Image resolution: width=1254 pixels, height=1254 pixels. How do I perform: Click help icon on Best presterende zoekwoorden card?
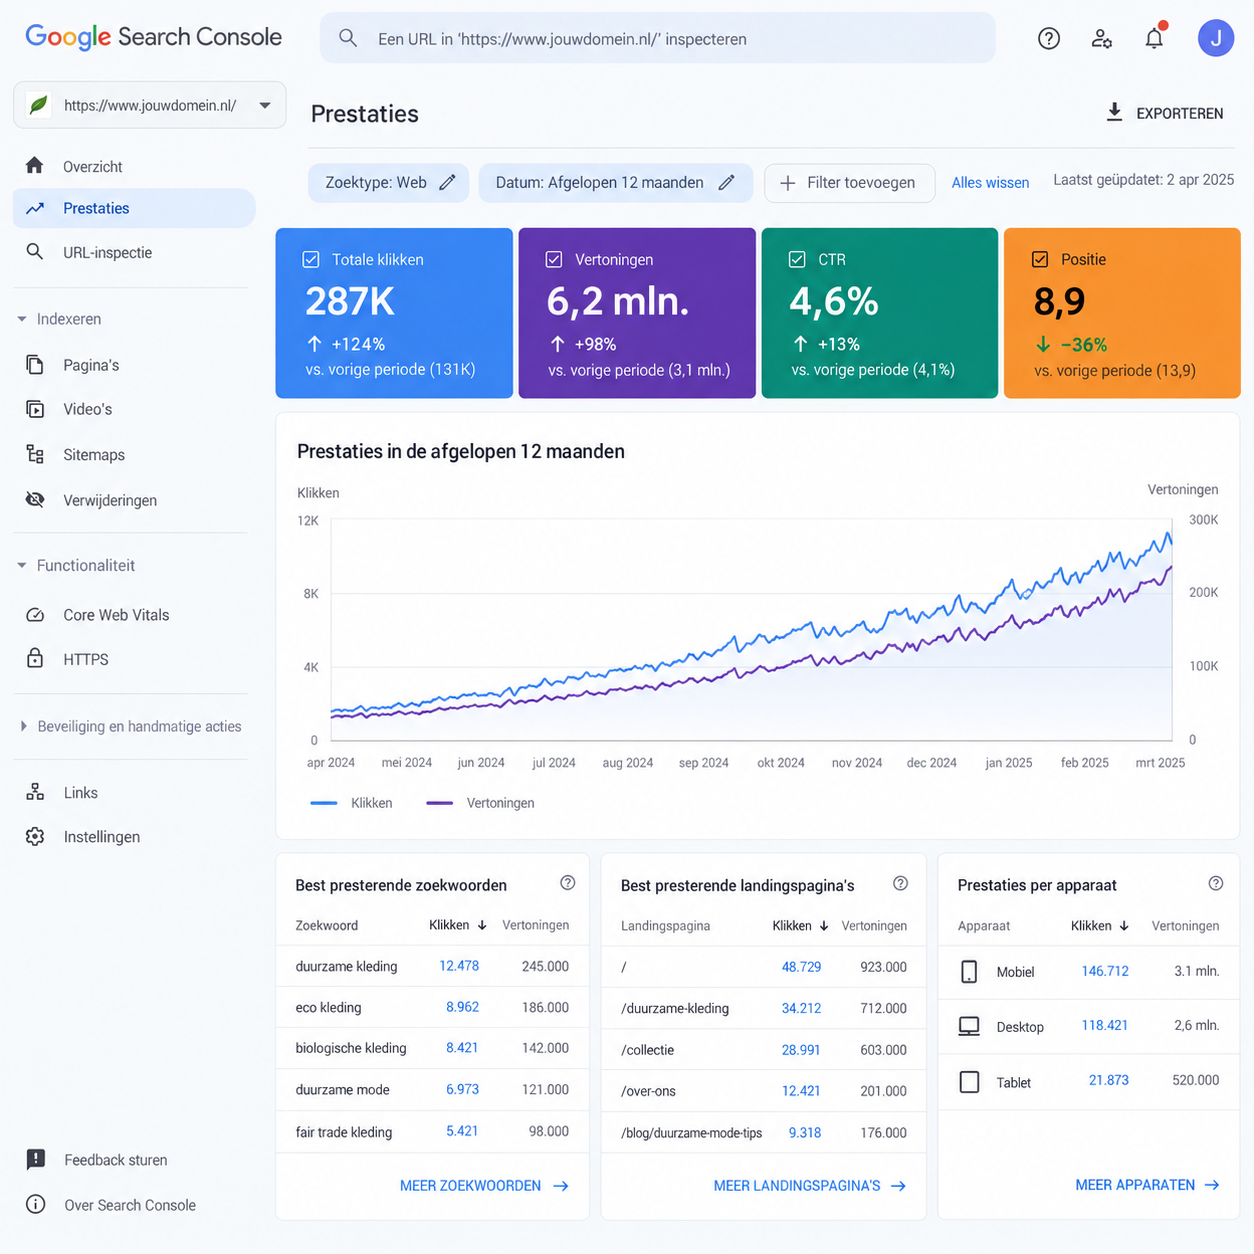tap(567, 883)
